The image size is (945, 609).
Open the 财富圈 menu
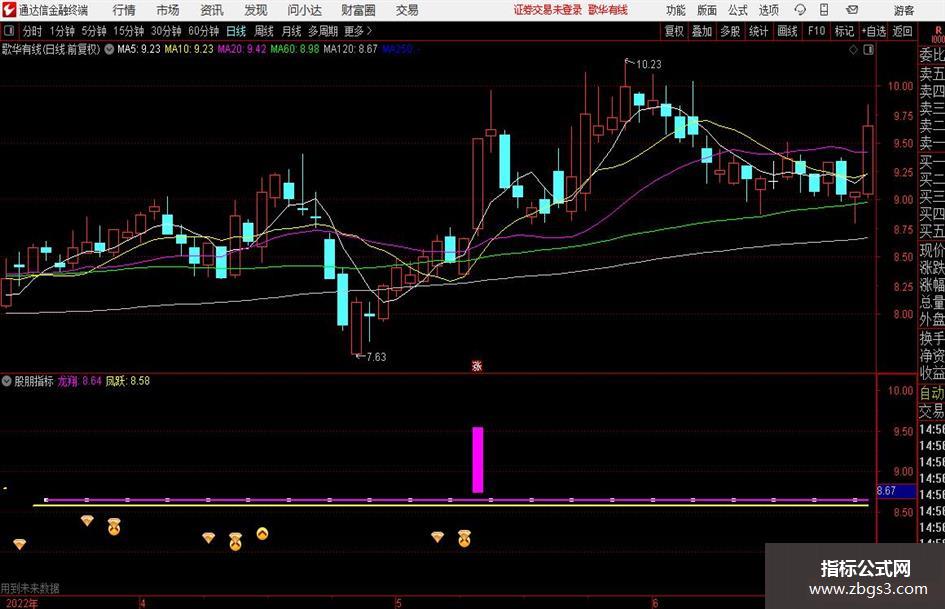pos(358,10)
